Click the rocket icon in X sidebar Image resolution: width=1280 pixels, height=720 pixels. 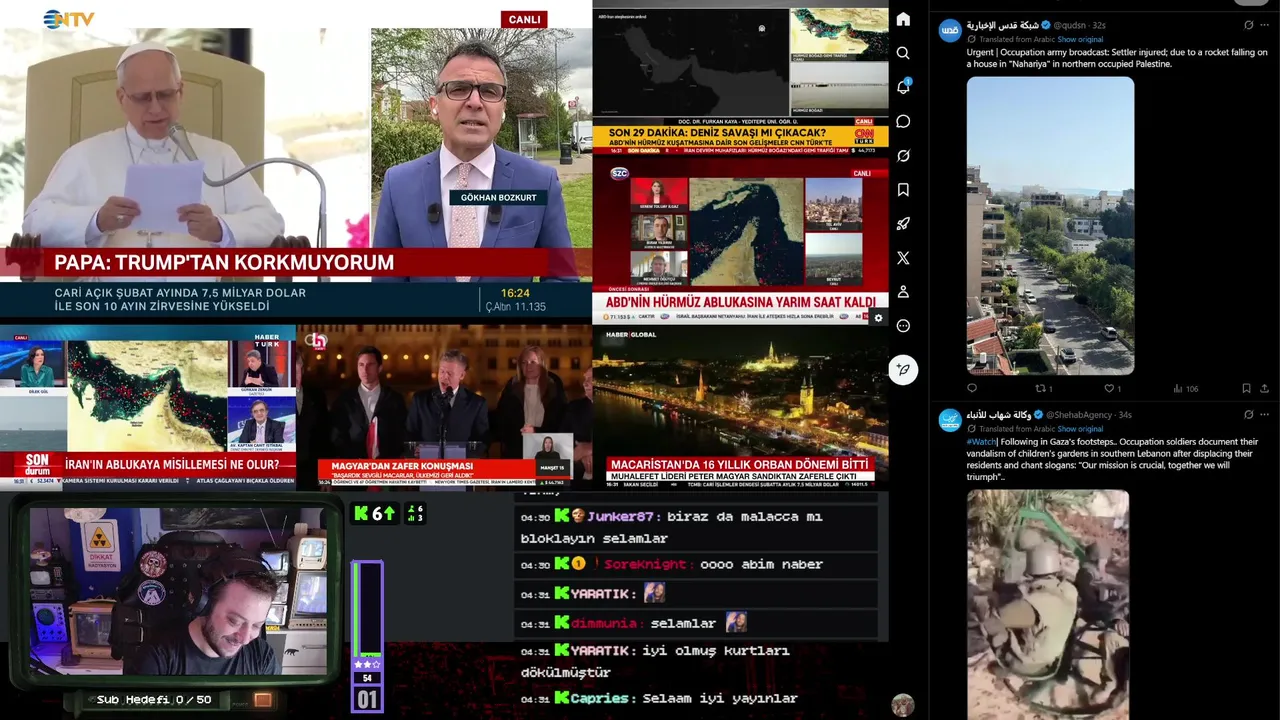click(903, 223)
